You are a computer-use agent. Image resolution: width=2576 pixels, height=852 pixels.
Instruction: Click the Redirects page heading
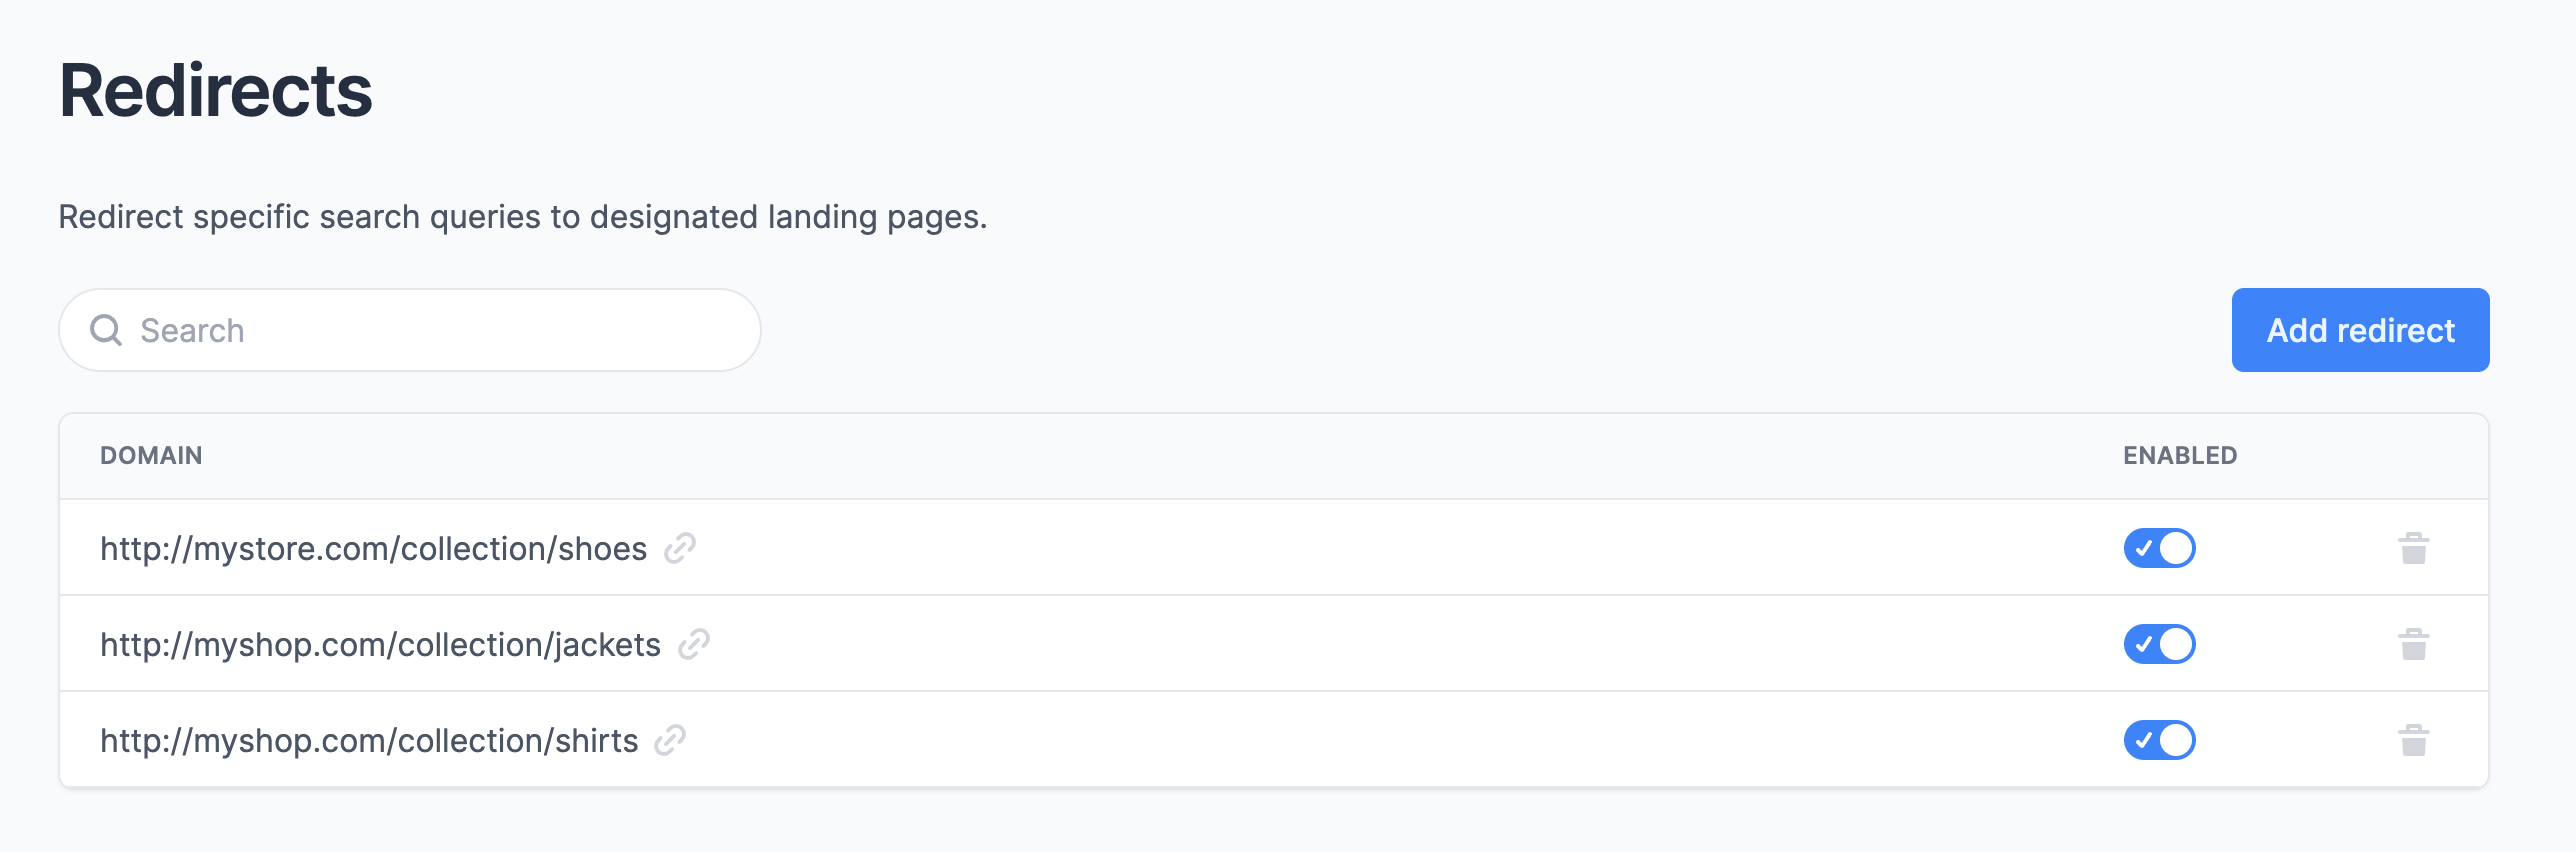coord(215,90)
